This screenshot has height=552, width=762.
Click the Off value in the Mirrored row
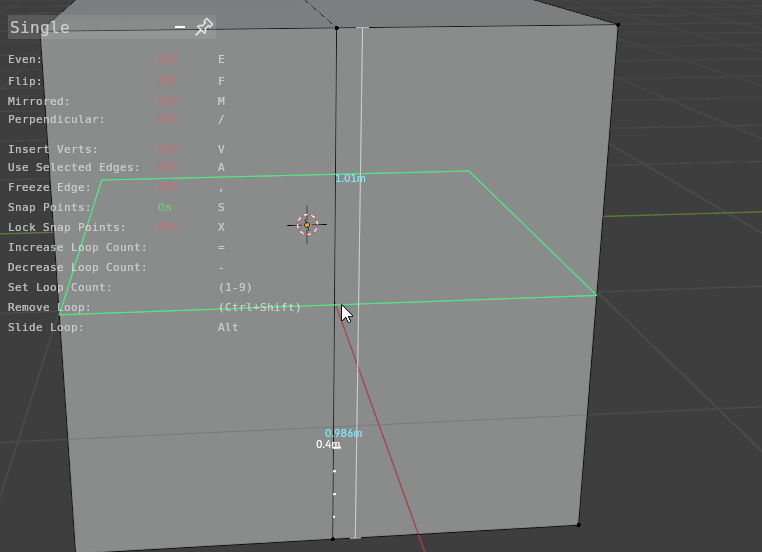pos(168,101)
